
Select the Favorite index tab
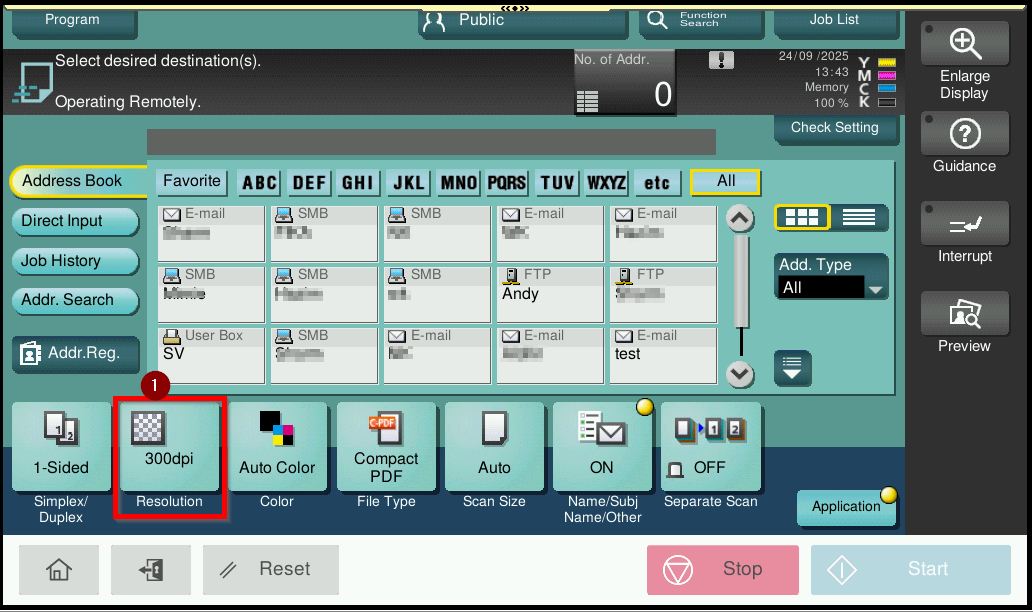click(x=192, y=182)
